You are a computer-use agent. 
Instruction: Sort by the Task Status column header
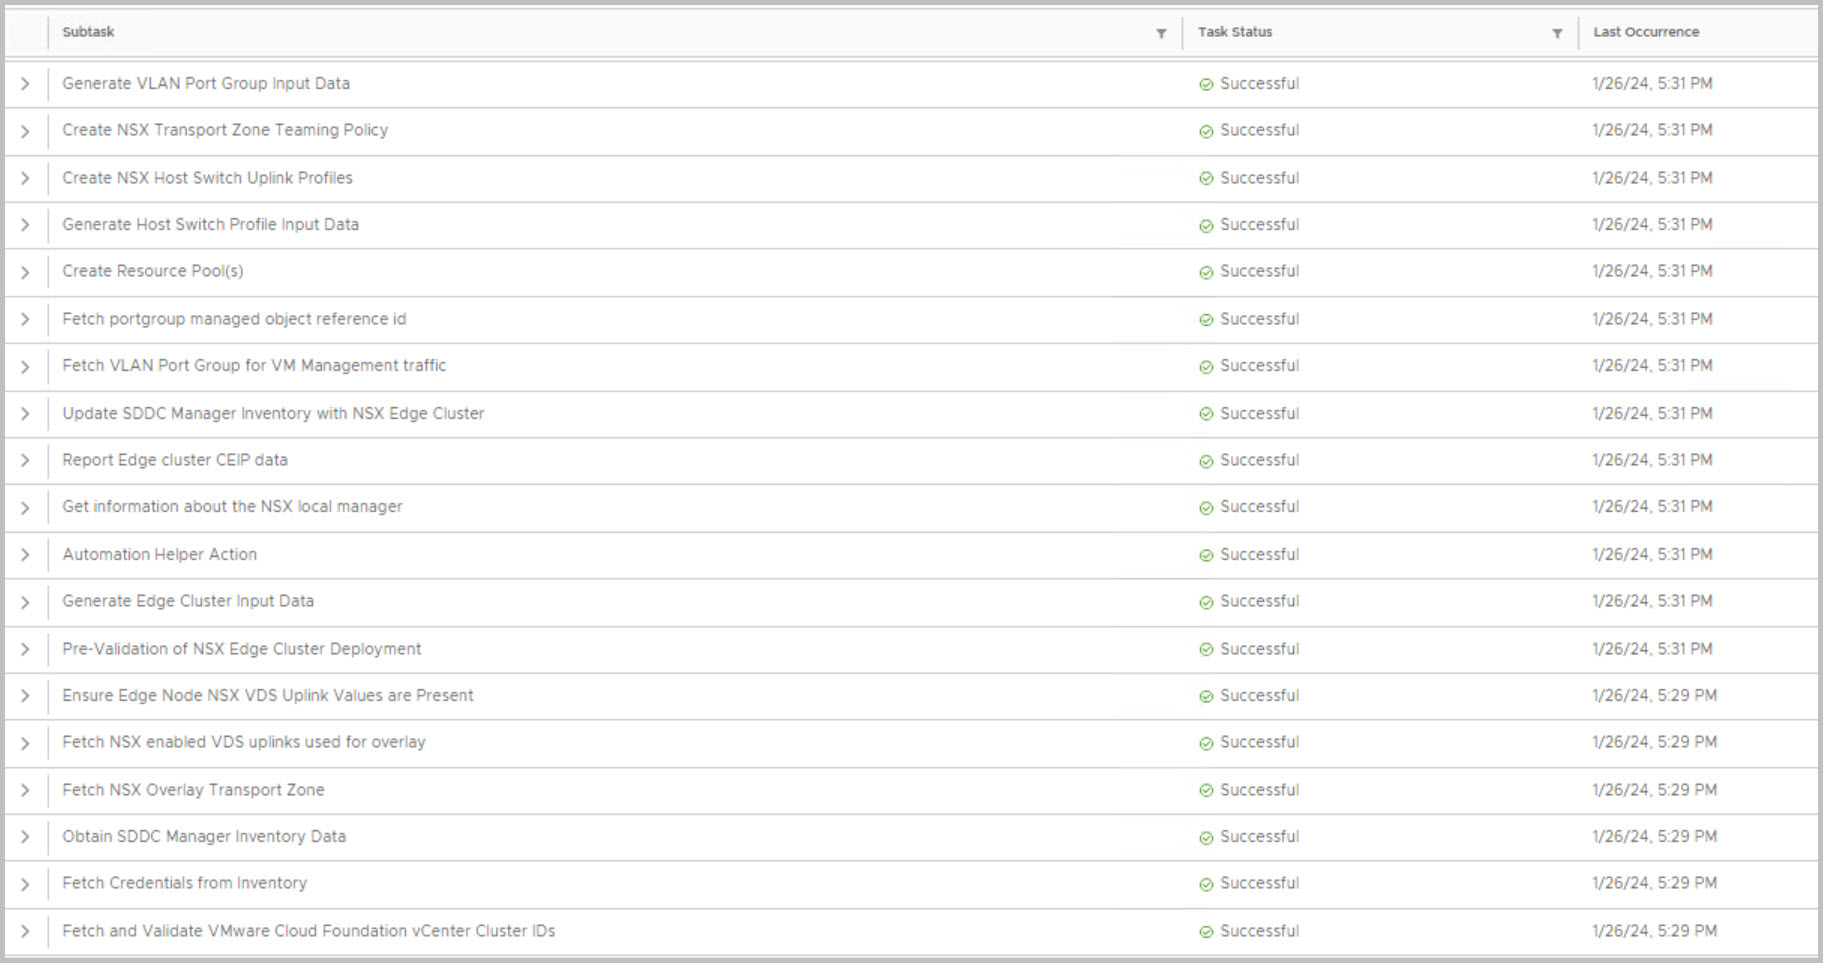click(1235, 32)
